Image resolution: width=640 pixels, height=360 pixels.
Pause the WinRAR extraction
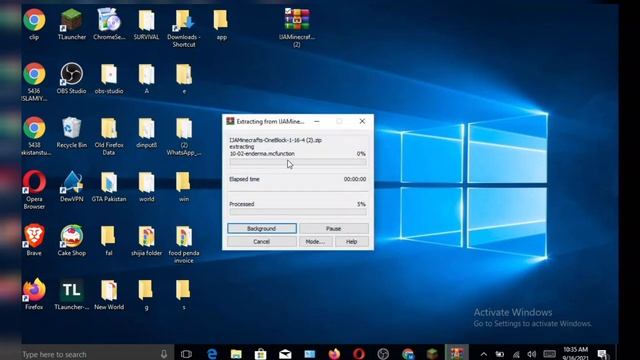click(333, 229)
